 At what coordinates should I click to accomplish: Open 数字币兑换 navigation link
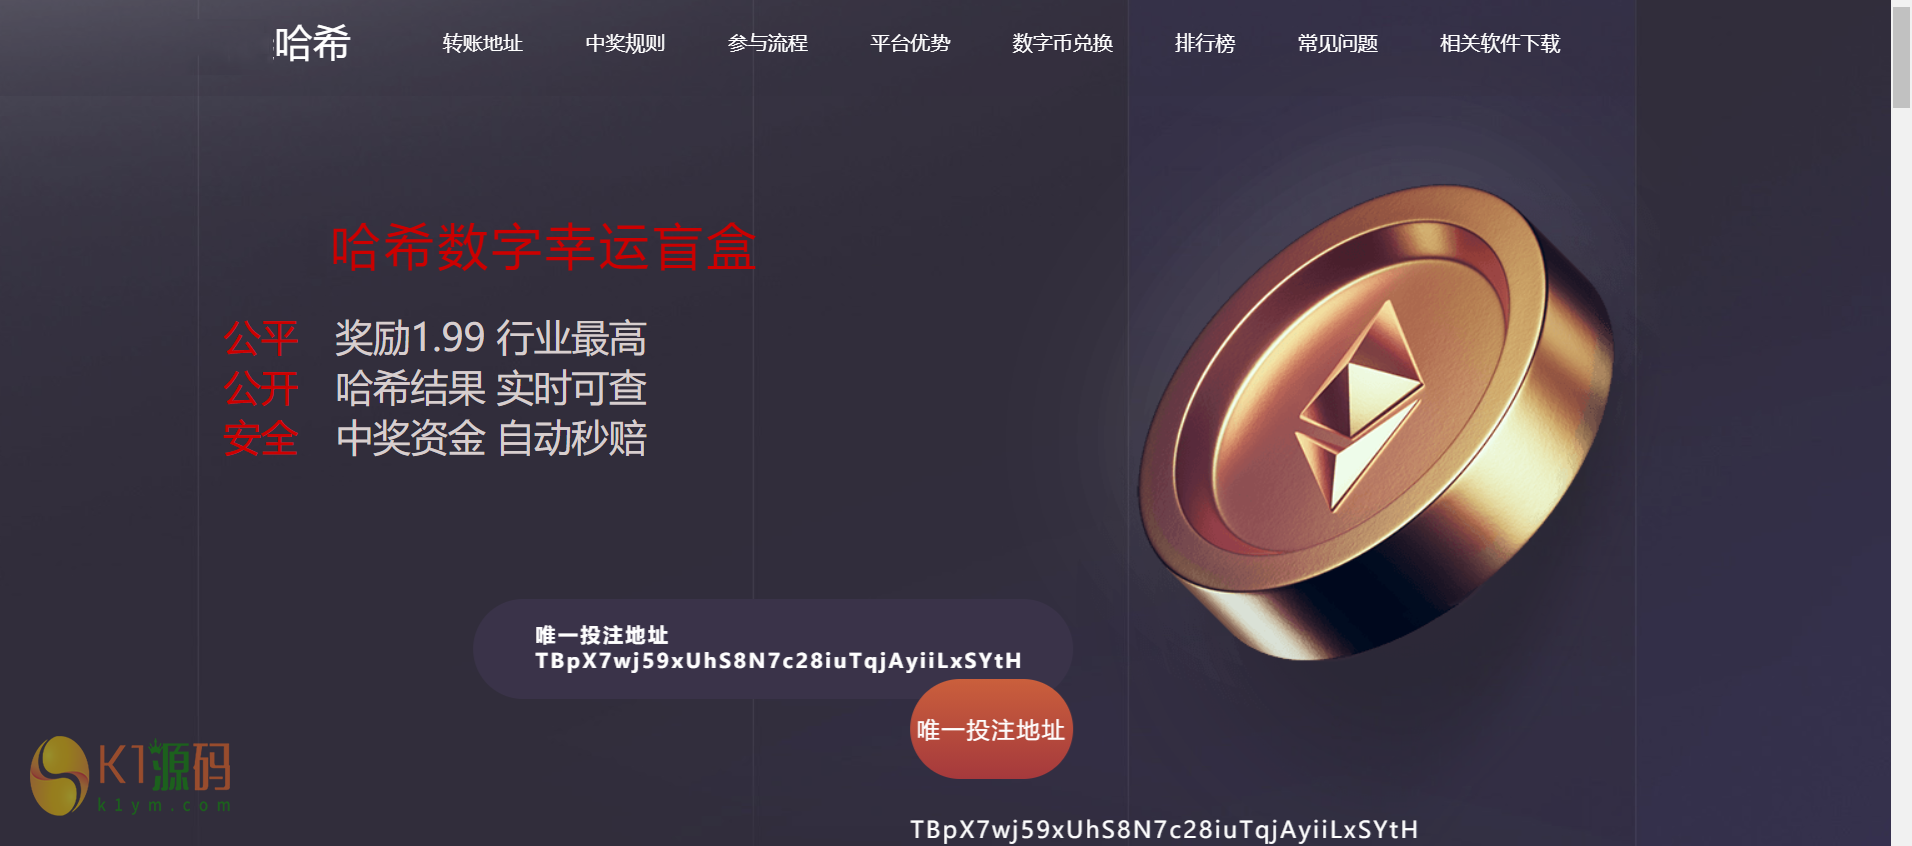[x=1062, y=43]
